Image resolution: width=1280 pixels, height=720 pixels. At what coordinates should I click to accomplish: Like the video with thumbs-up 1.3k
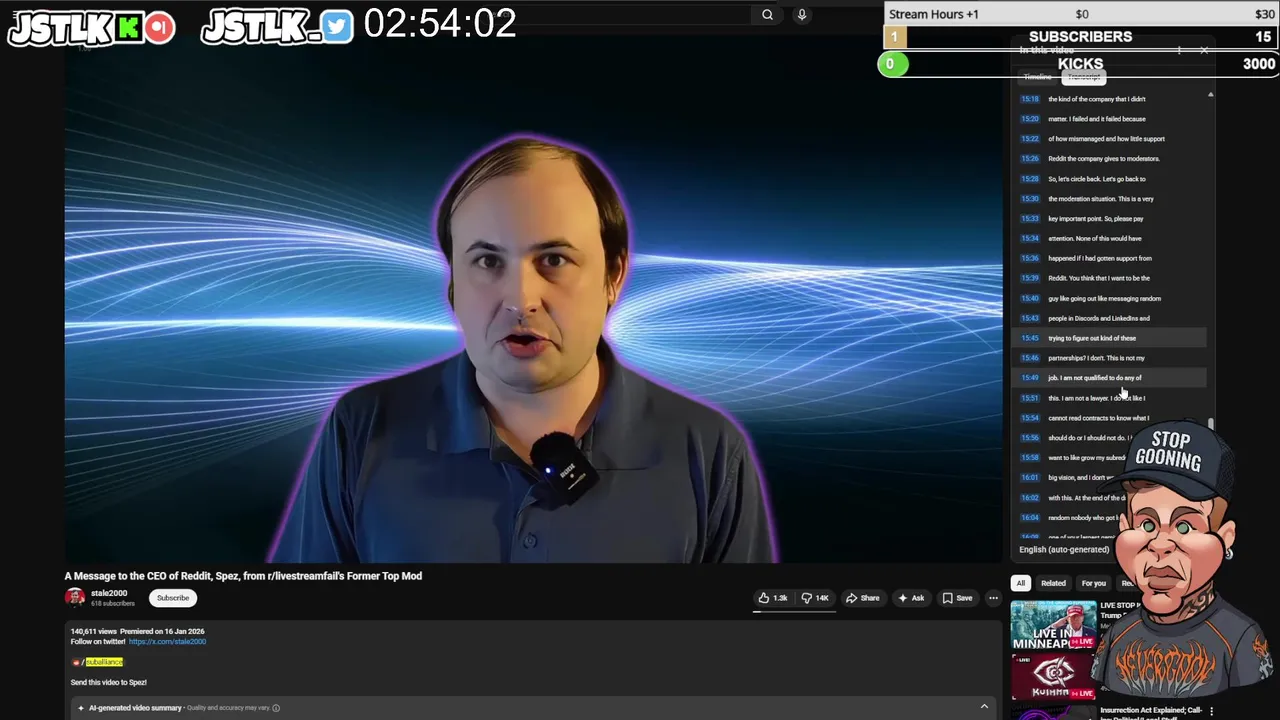773,598
